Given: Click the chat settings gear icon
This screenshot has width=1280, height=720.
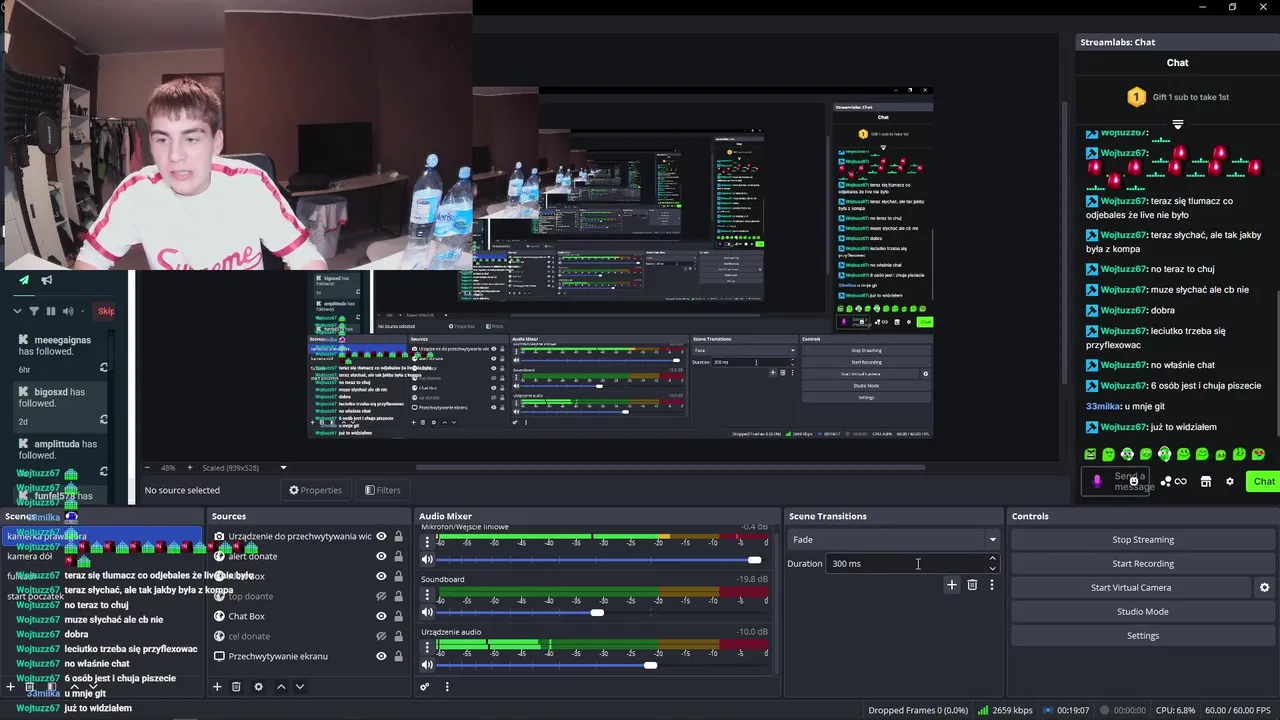Looking at the screenshot, I should click(1230, 481).
